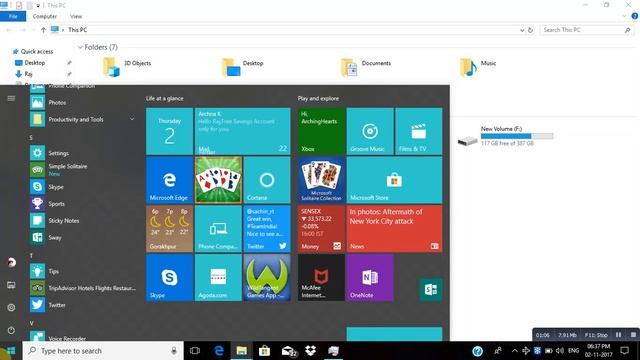Image resolution: width=640 pixels, height=360 pixels.
Task: Open the File Explorer help button
Action: tap(635, 16)
